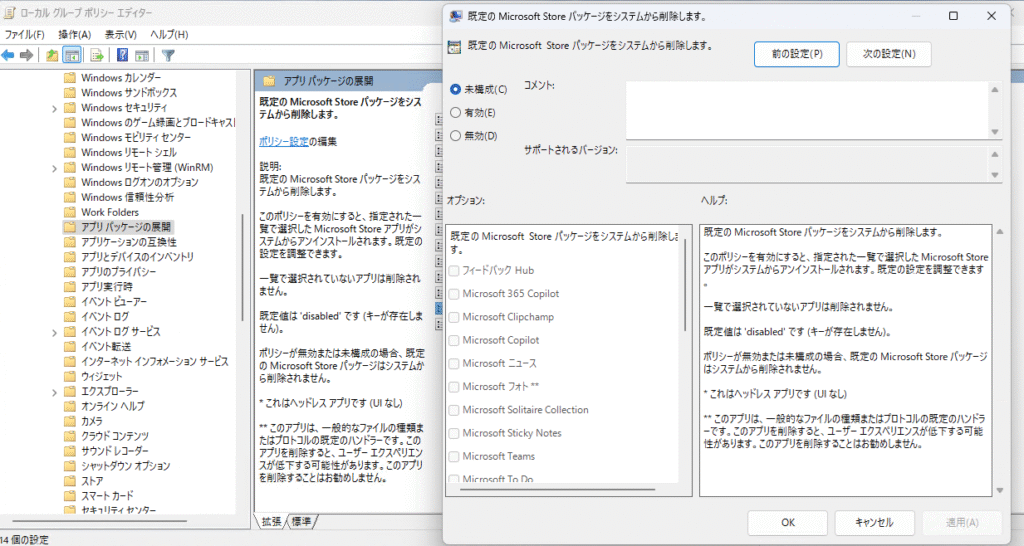1024x546 pixels.
Task: Click the options list vertical scrollbar
Action: (684, 285)
